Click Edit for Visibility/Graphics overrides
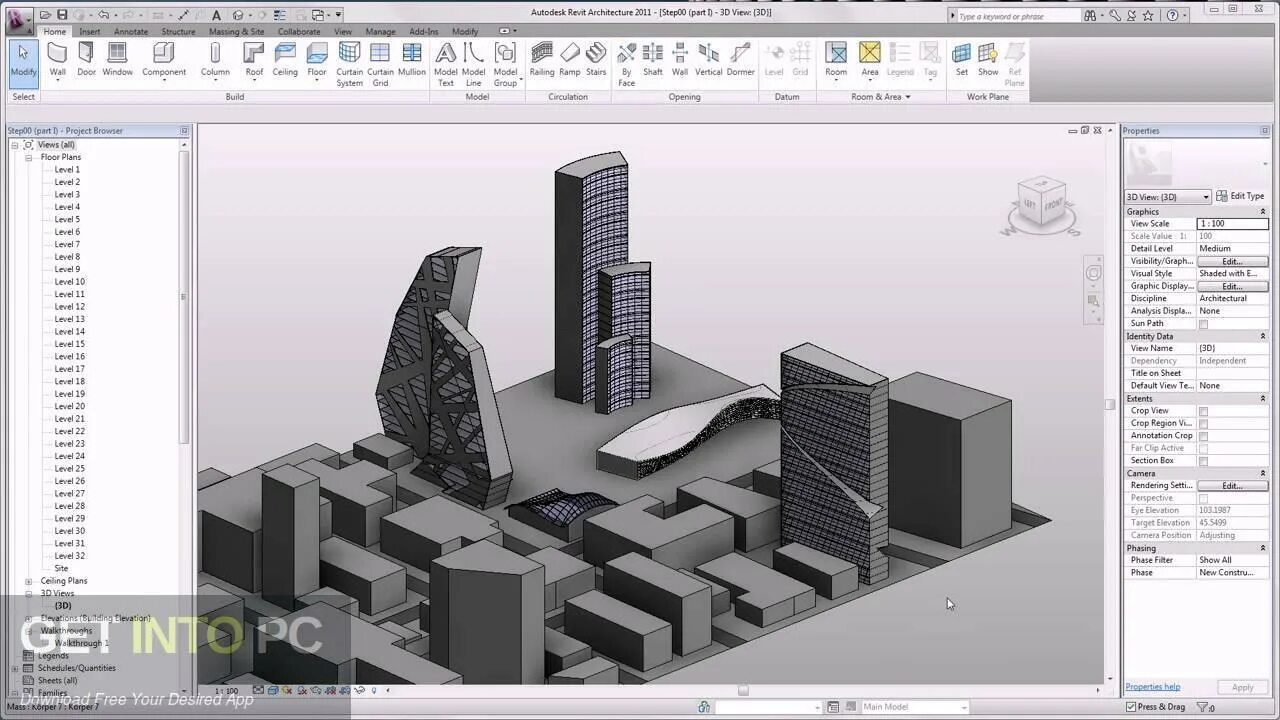Image resolution: width=1280 pixels, height=720 pixels. pyautogui.click(x=1232, y=261)
